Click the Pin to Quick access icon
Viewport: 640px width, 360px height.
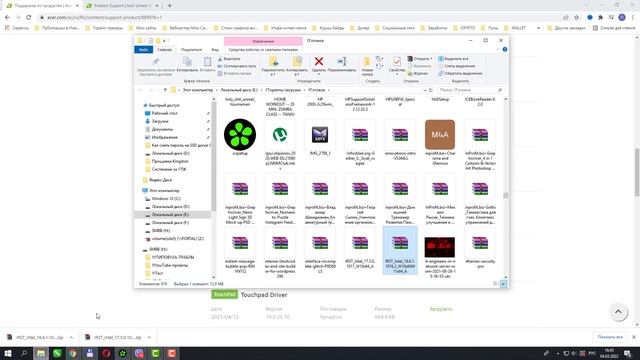156,62
